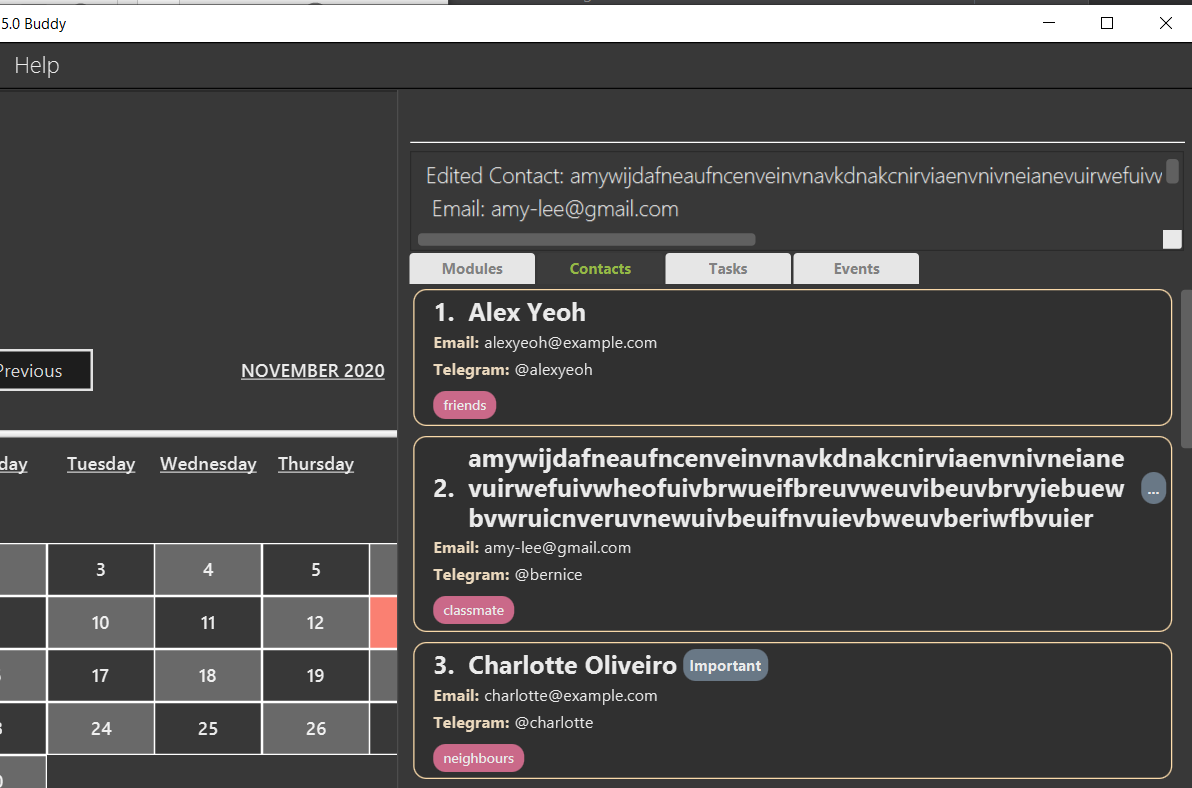
Task: Click the Tuesday column header
Action: tap(101, 464)
